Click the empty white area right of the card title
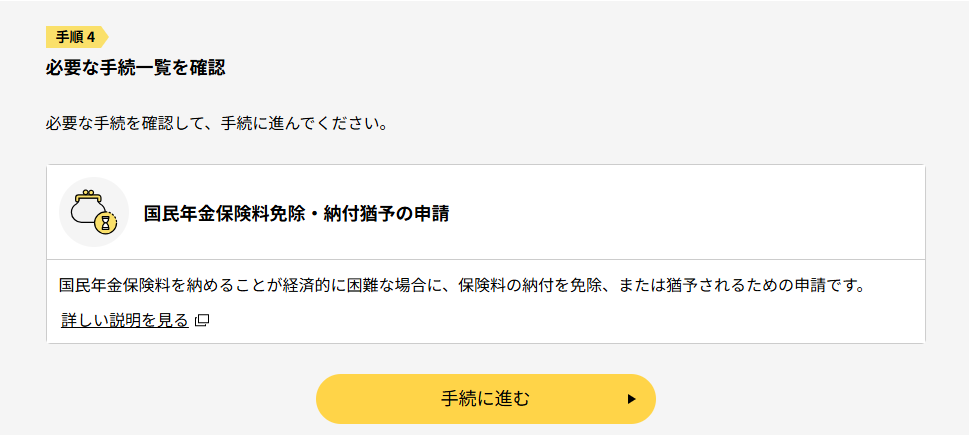The width and height of the screenshot is (969, 435). (686, 212)
